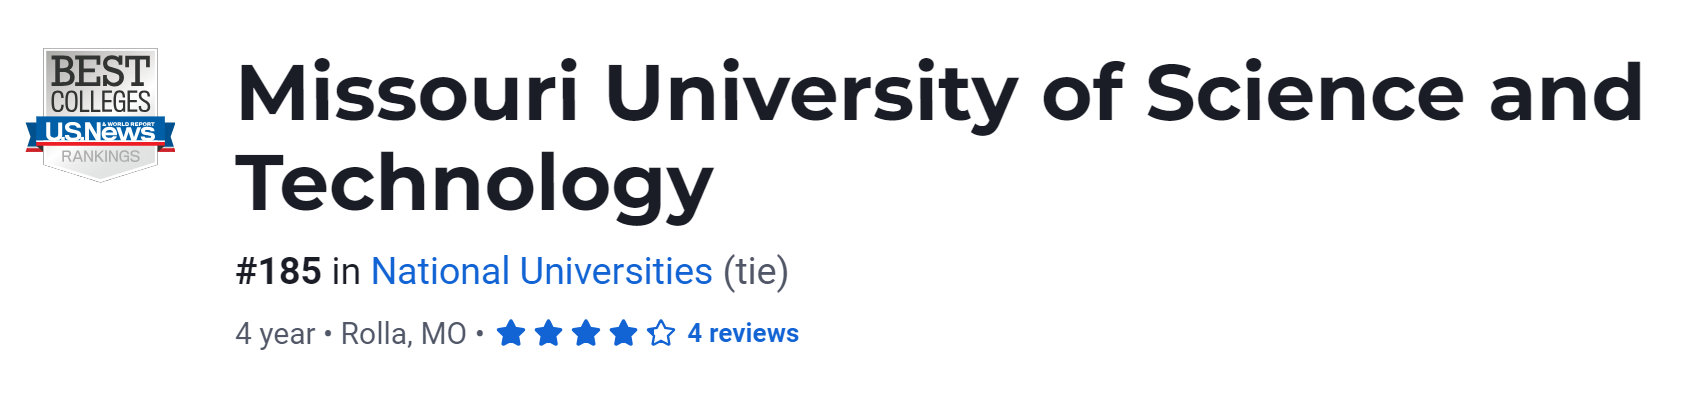Click the (tie) text after ranking
Image resolution: width=1686 pixels, height=403 pixels.
pos(756,272)
